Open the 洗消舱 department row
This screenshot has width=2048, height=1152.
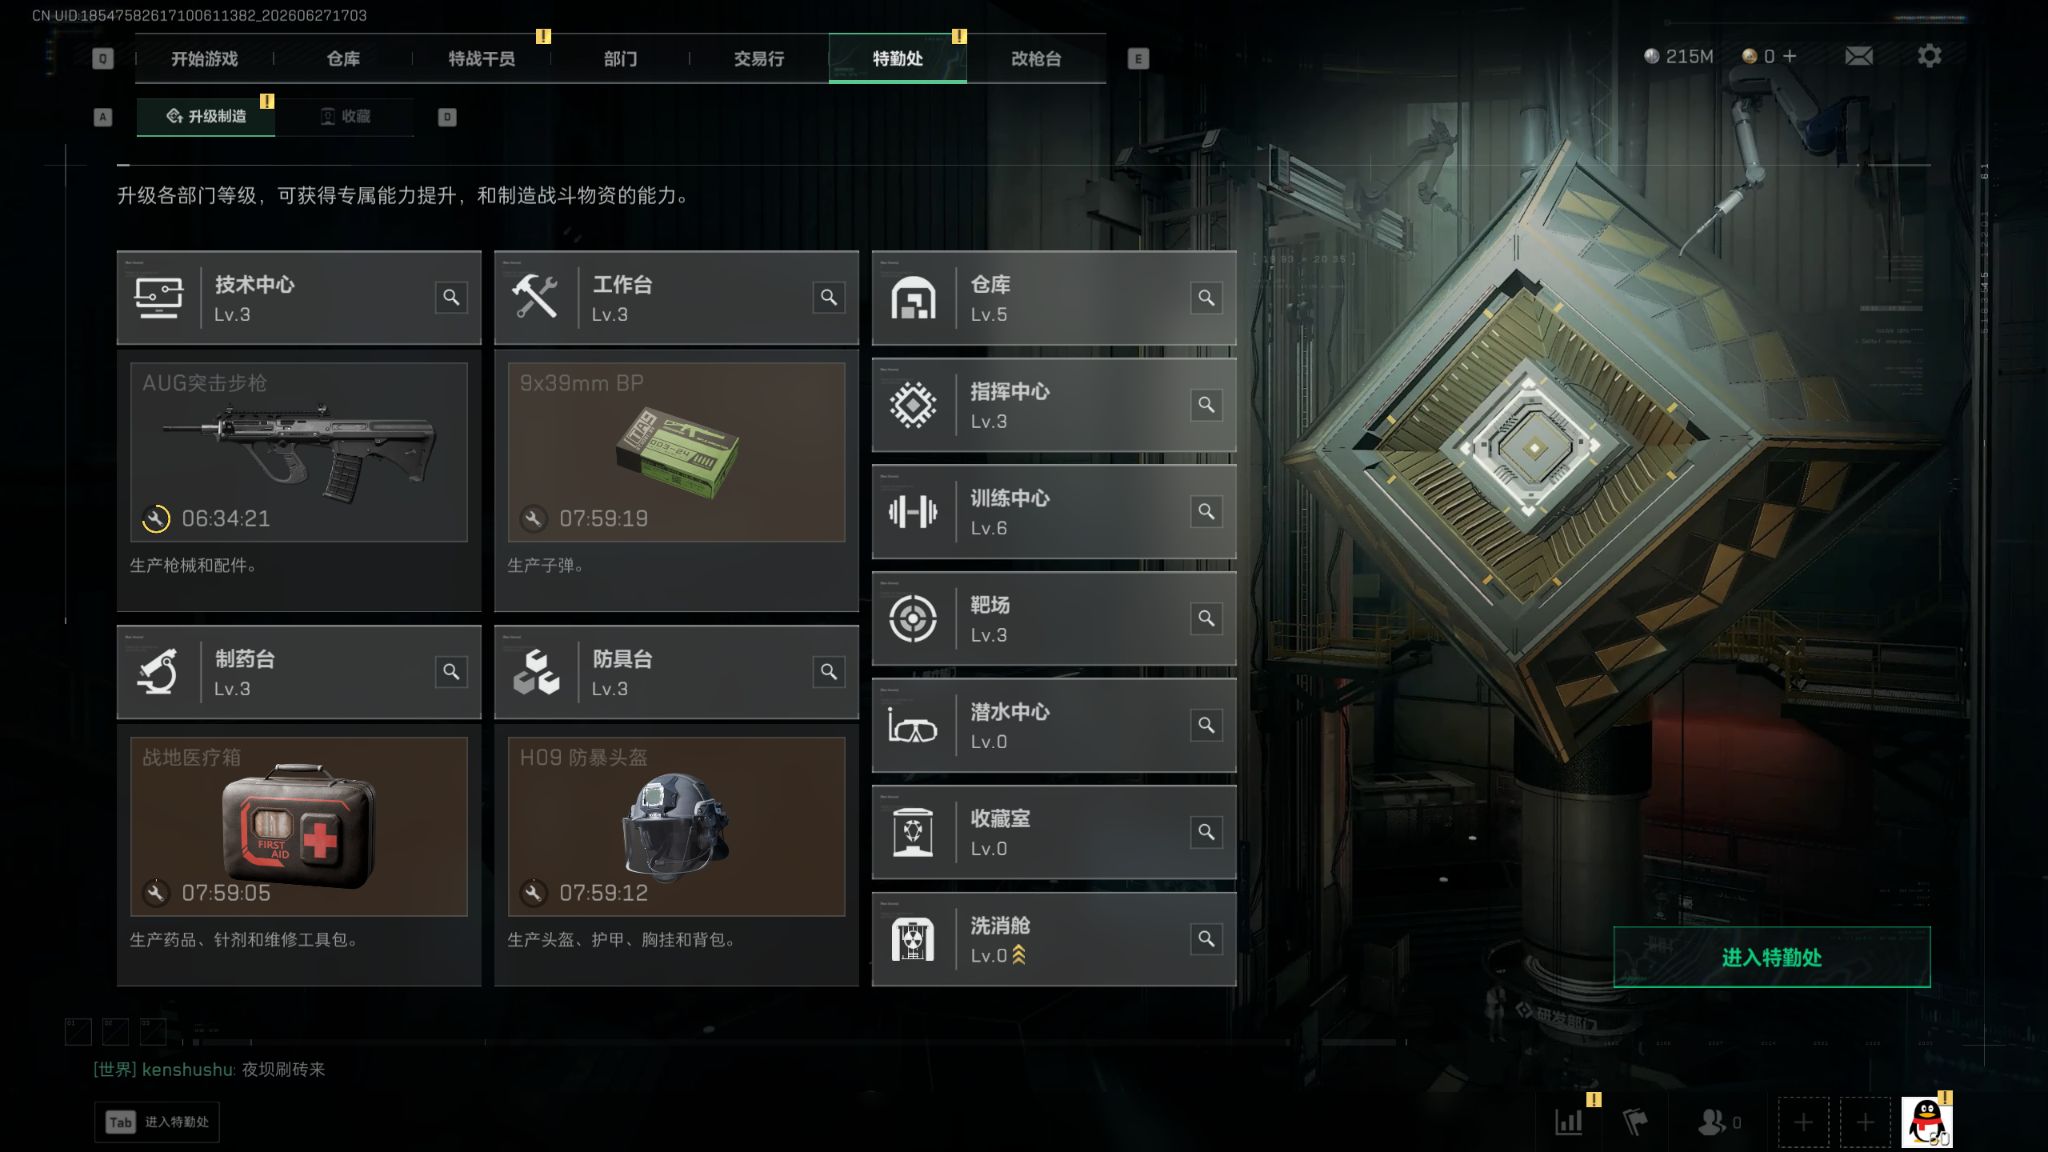coord(1054,939)
